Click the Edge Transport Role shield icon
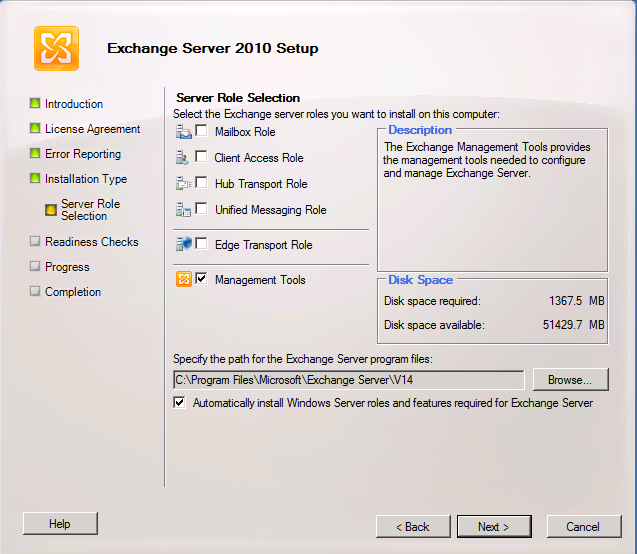The height and width of the screenshot is (554, 637). tap(184, 244)
